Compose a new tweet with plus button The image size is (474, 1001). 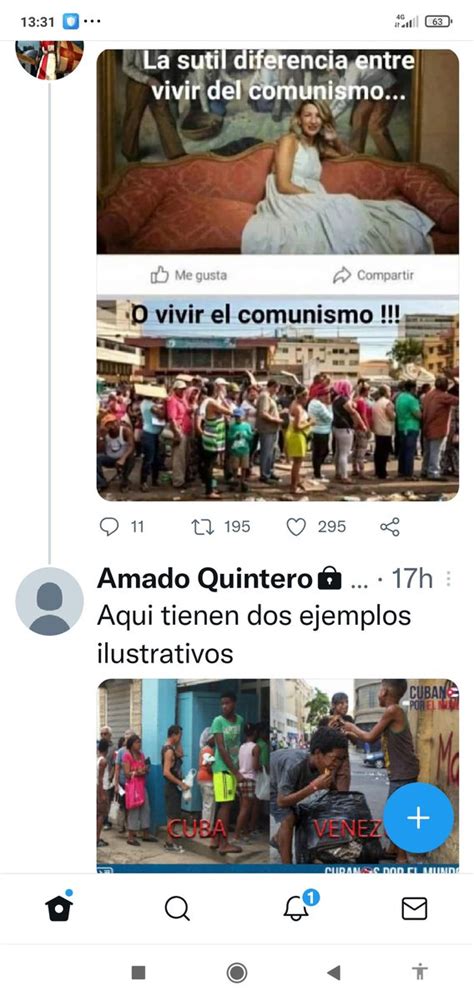(x=418, y=818)
